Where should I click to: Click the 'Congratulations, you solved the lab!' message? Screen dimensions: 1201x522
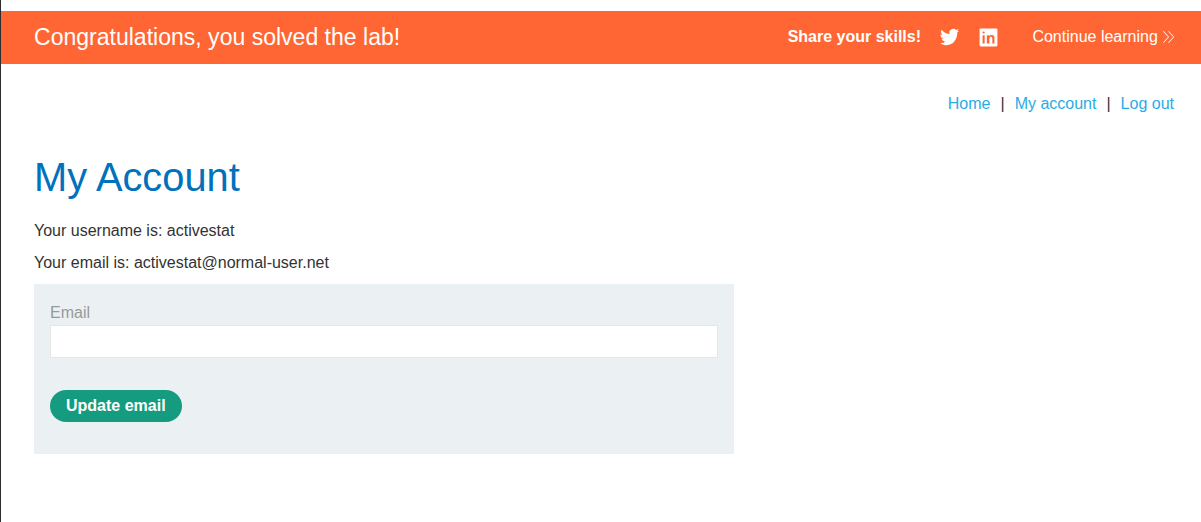click(217, 37)
